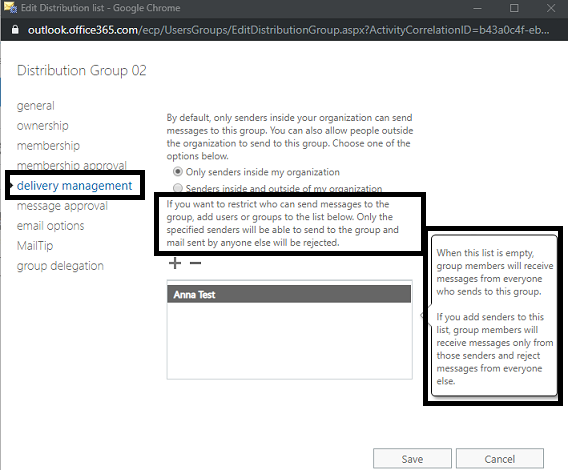Click the mail icon in title bar

pos(10,8)
